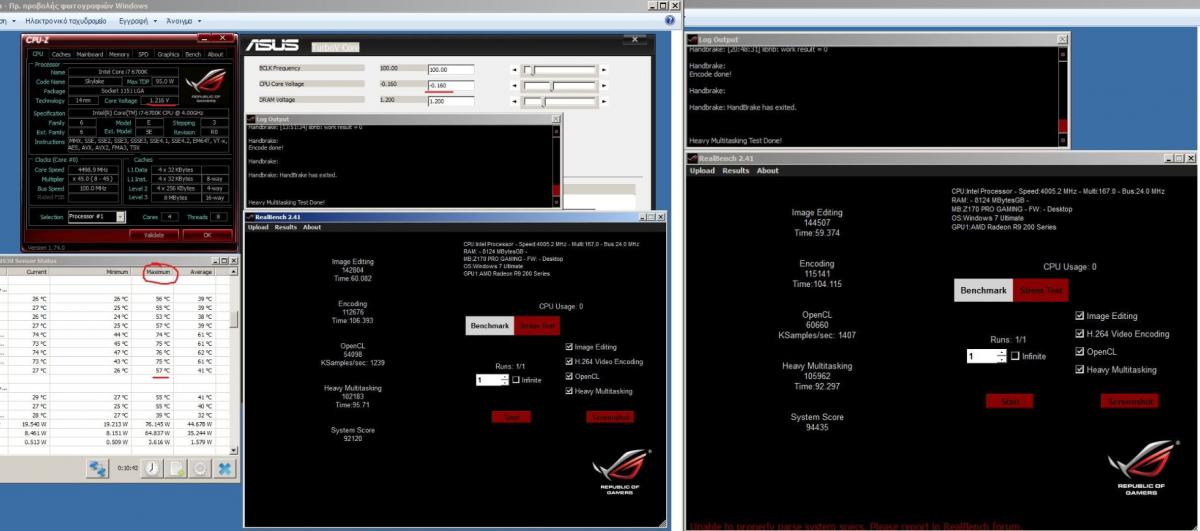Click the clock icon in Sensor Status toolbar

tap(150, 468)
